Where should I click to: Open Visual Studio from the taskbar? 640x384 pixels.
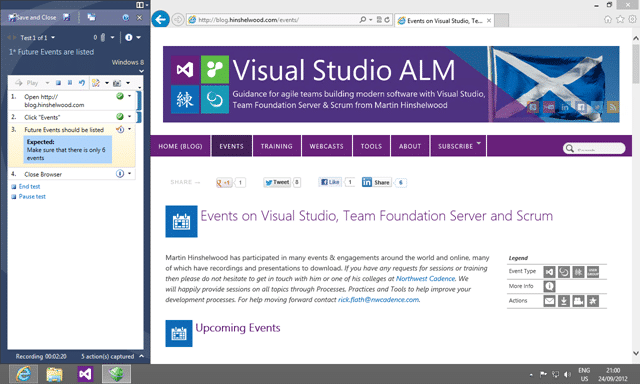[85, 374]
